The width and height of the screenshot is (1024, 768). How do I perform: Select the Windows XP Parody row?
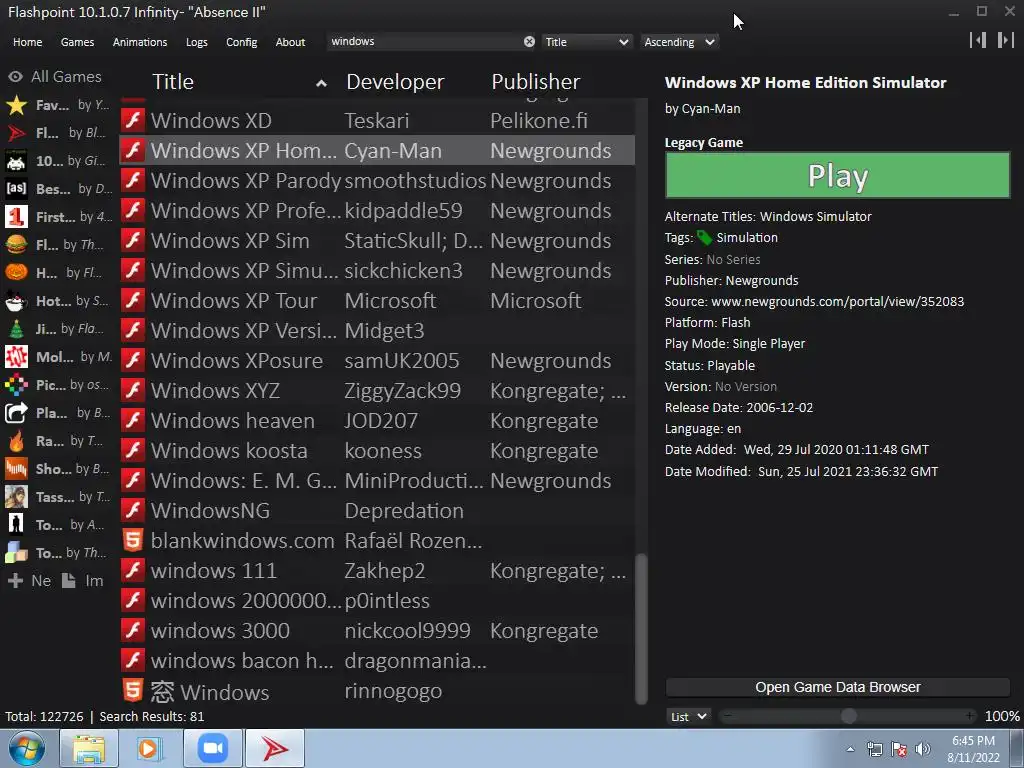pyautogui.click(x=377, y=180)
